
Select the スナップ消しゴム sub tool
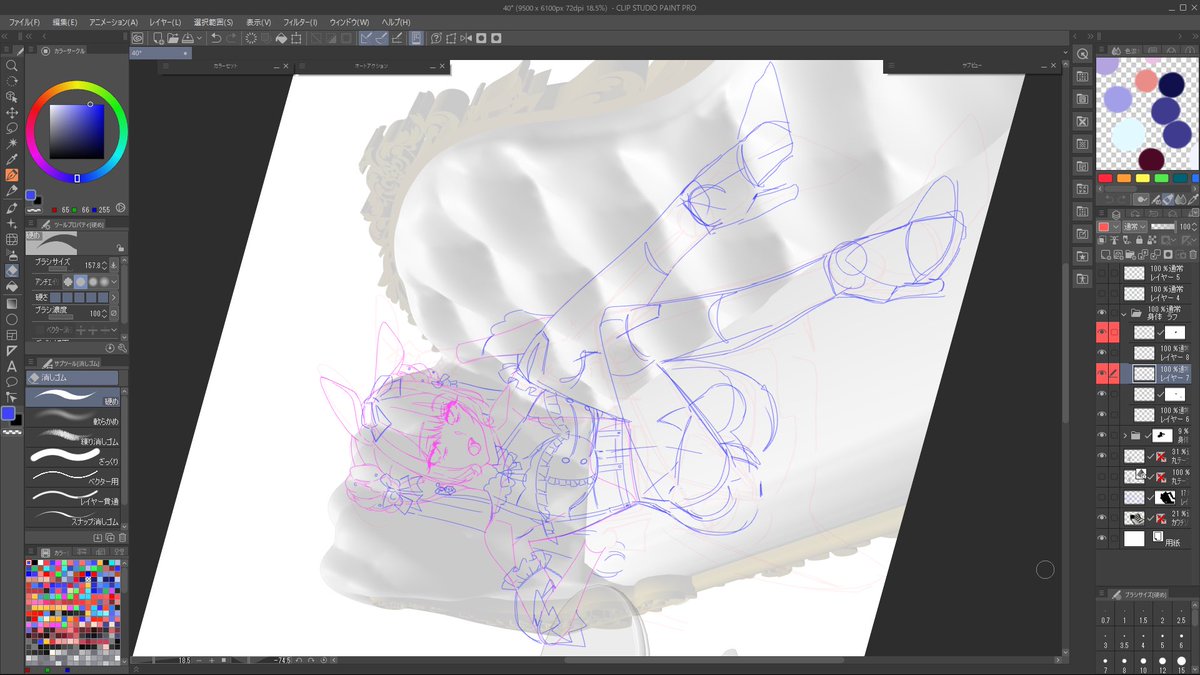tap(75, 519)
